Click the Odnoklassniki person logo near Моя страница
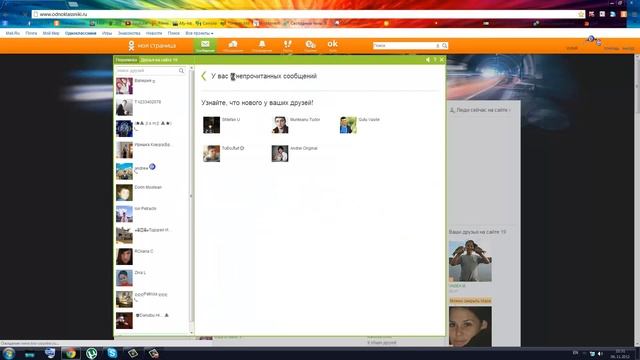This screenshot has height=360, width=640. click(x=131, y=46)
